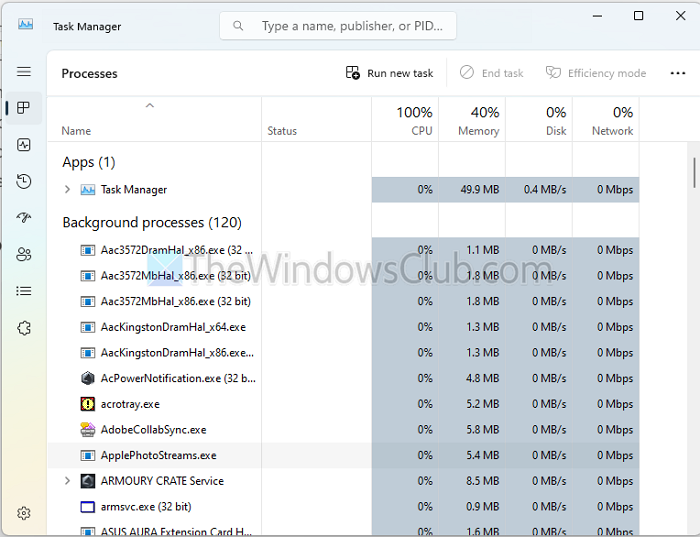700x537 pixels.
Task: Click AcPowerNotification.exe 4.8 MB memory cell
Action: pyautogui.click(x=472, y=378)
